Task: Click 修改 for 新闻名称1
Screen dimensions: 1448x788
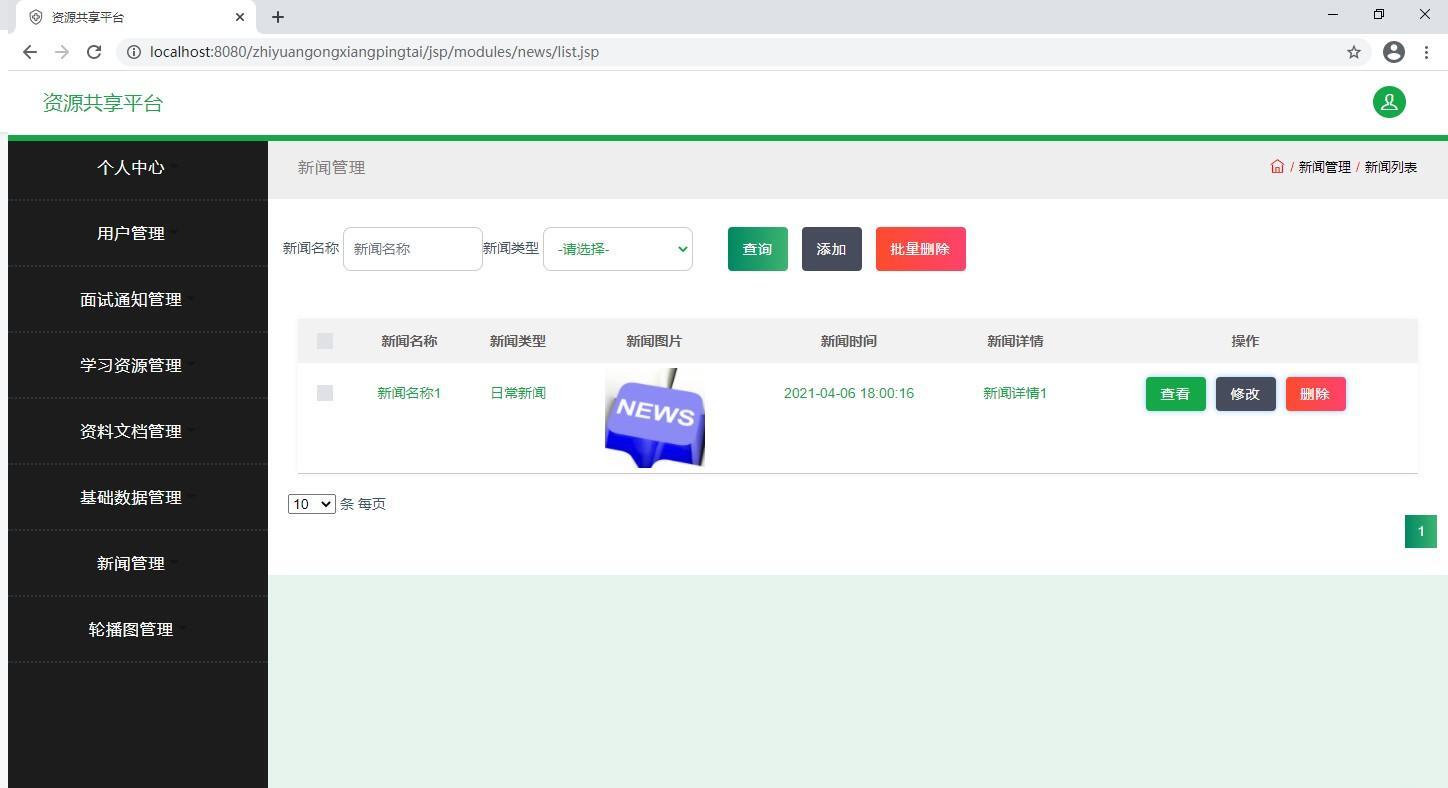Action: tap(1246, 394)
